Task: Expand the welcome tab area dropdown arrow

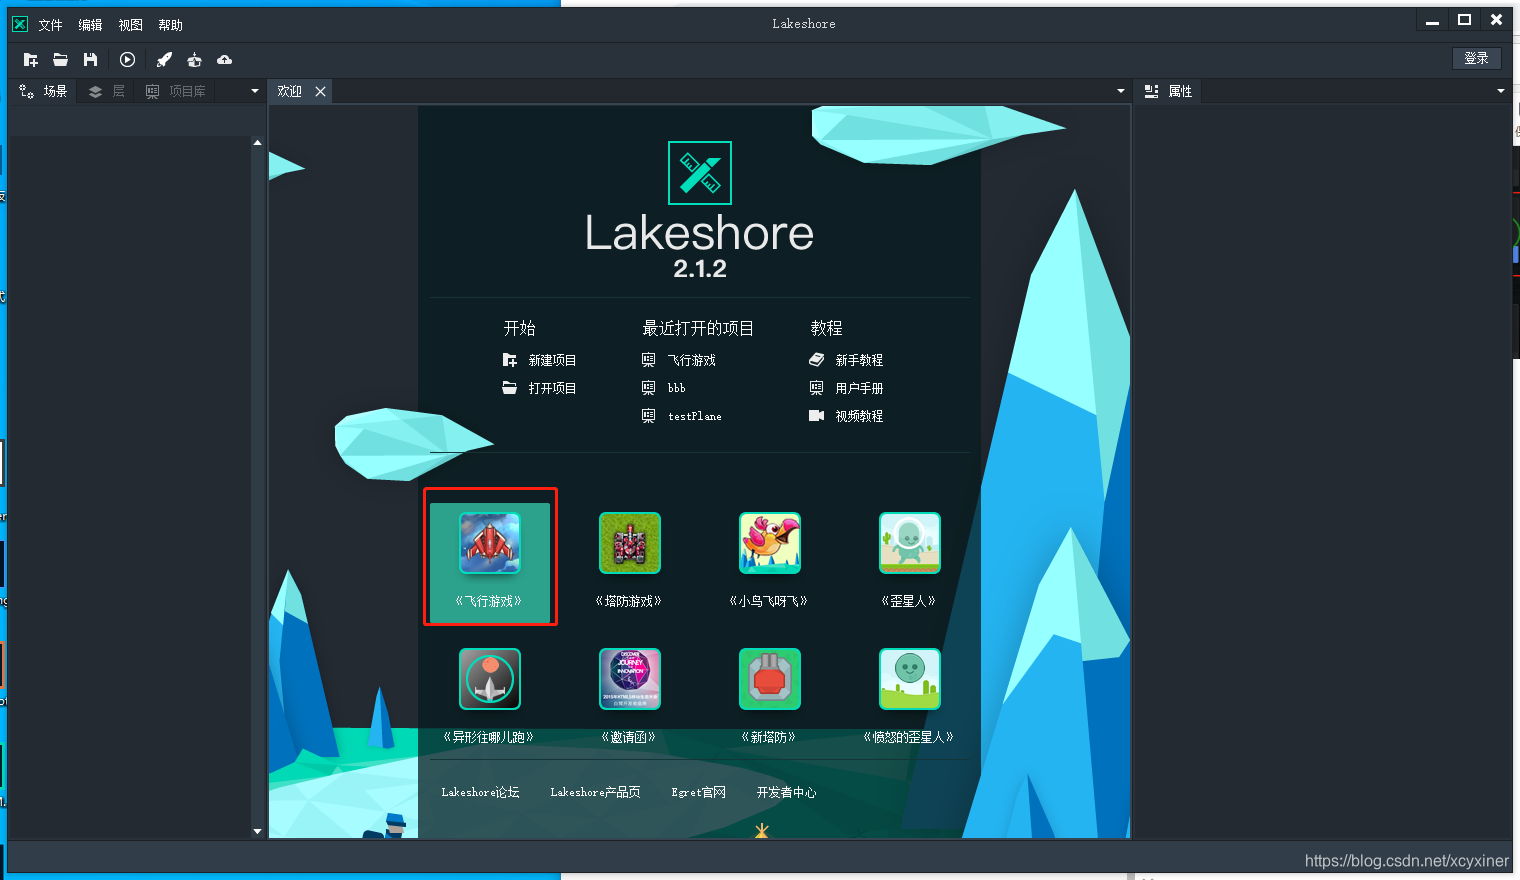Action: pos(1121,91)
